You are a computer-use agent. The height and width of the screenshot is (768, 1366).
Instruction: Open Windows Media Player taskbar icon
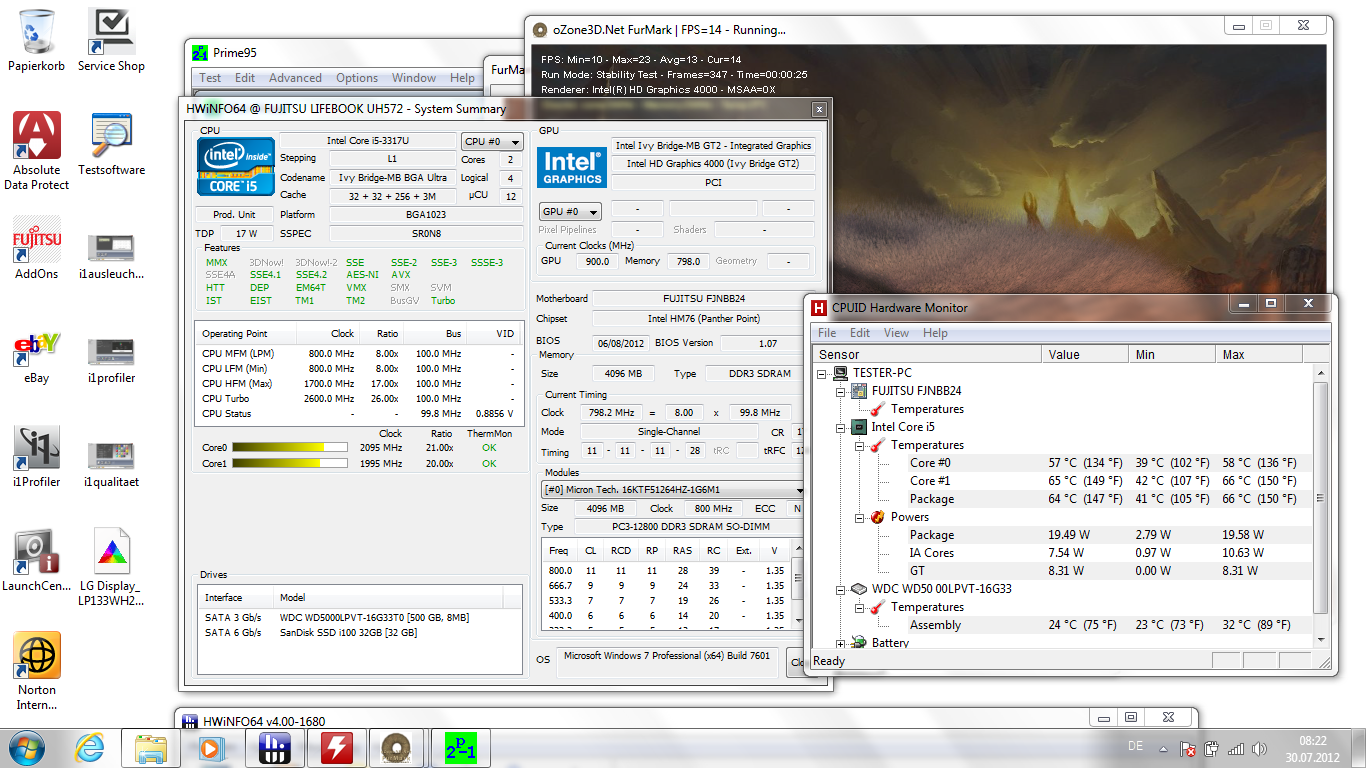pos(212,747)
